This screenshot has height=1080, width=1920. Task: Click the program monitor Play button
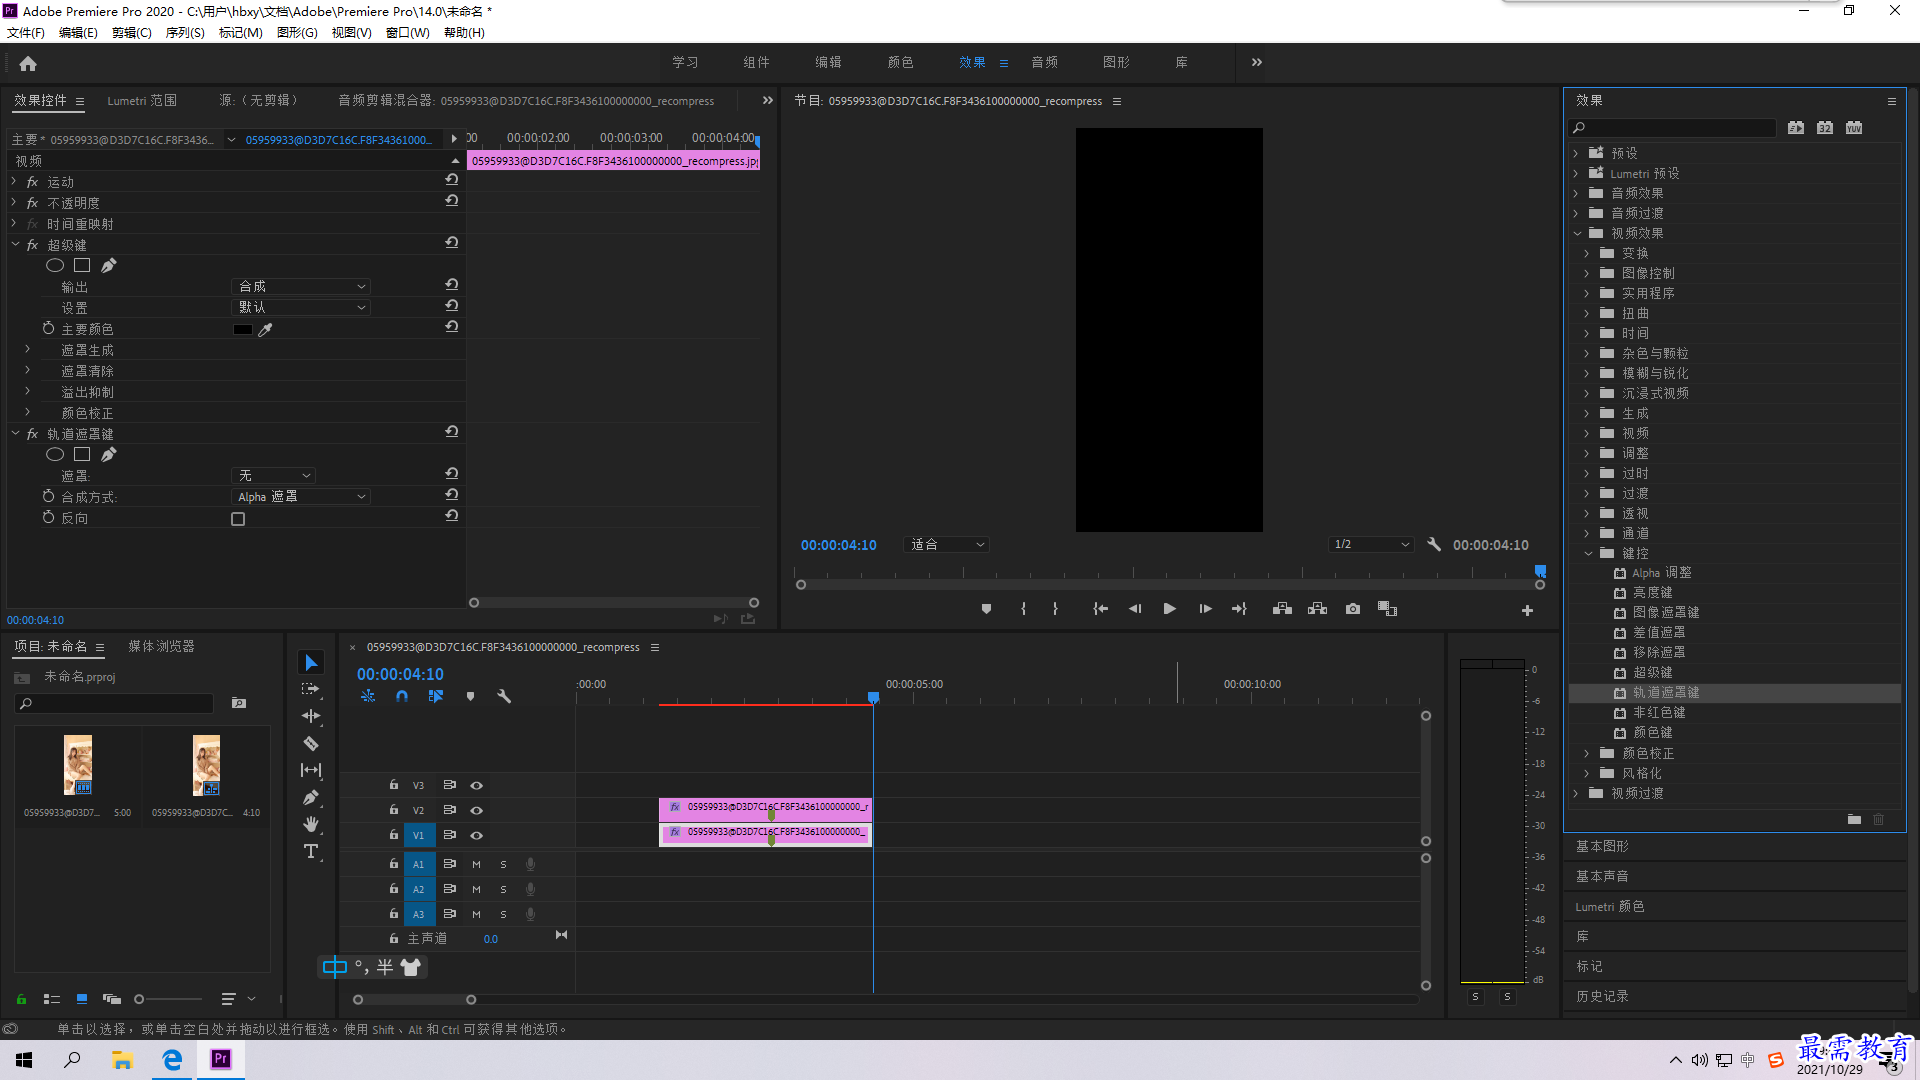(x=1169, y=609)
